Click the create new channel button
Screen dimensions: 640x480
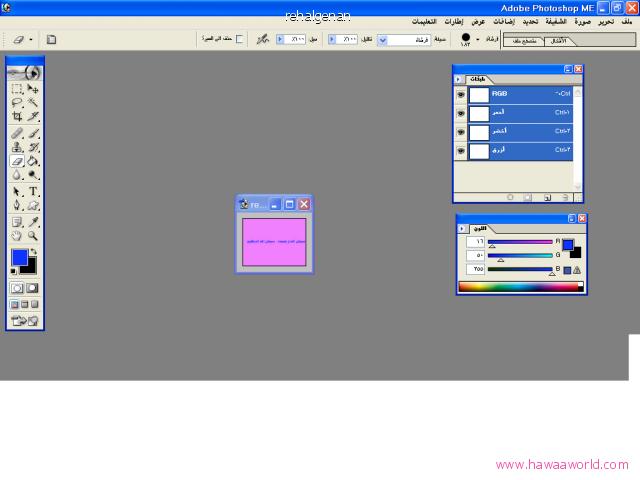tap(547, 198)
